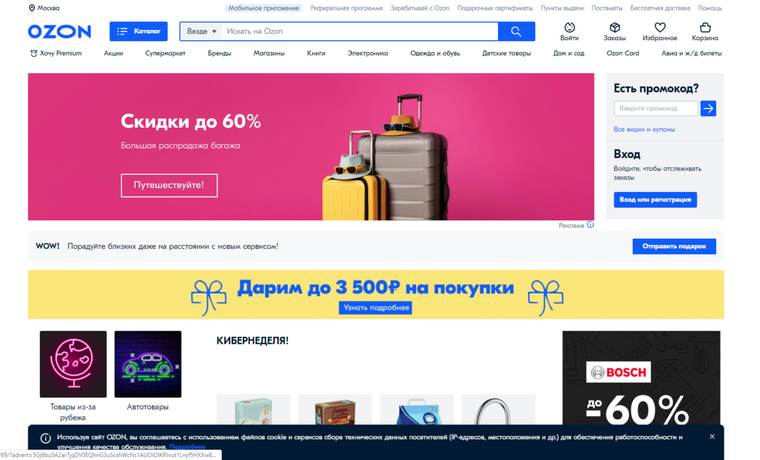Close the cookie notification banner
The width and height of the screenshot is (760, 460).
[712, 436]
